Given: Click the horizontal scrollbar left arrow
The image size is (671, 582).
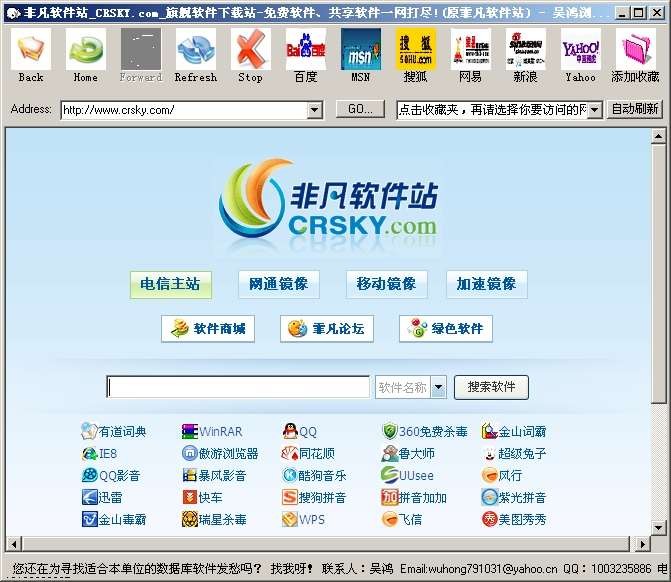Looking at the screenshot, I should pos(14,544).
